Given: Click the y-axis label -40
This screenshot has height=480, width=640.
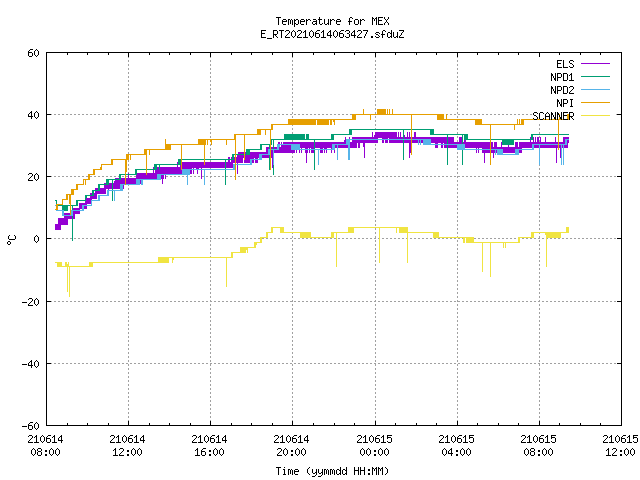Looking at the screenshot, I should click(31, 364).
